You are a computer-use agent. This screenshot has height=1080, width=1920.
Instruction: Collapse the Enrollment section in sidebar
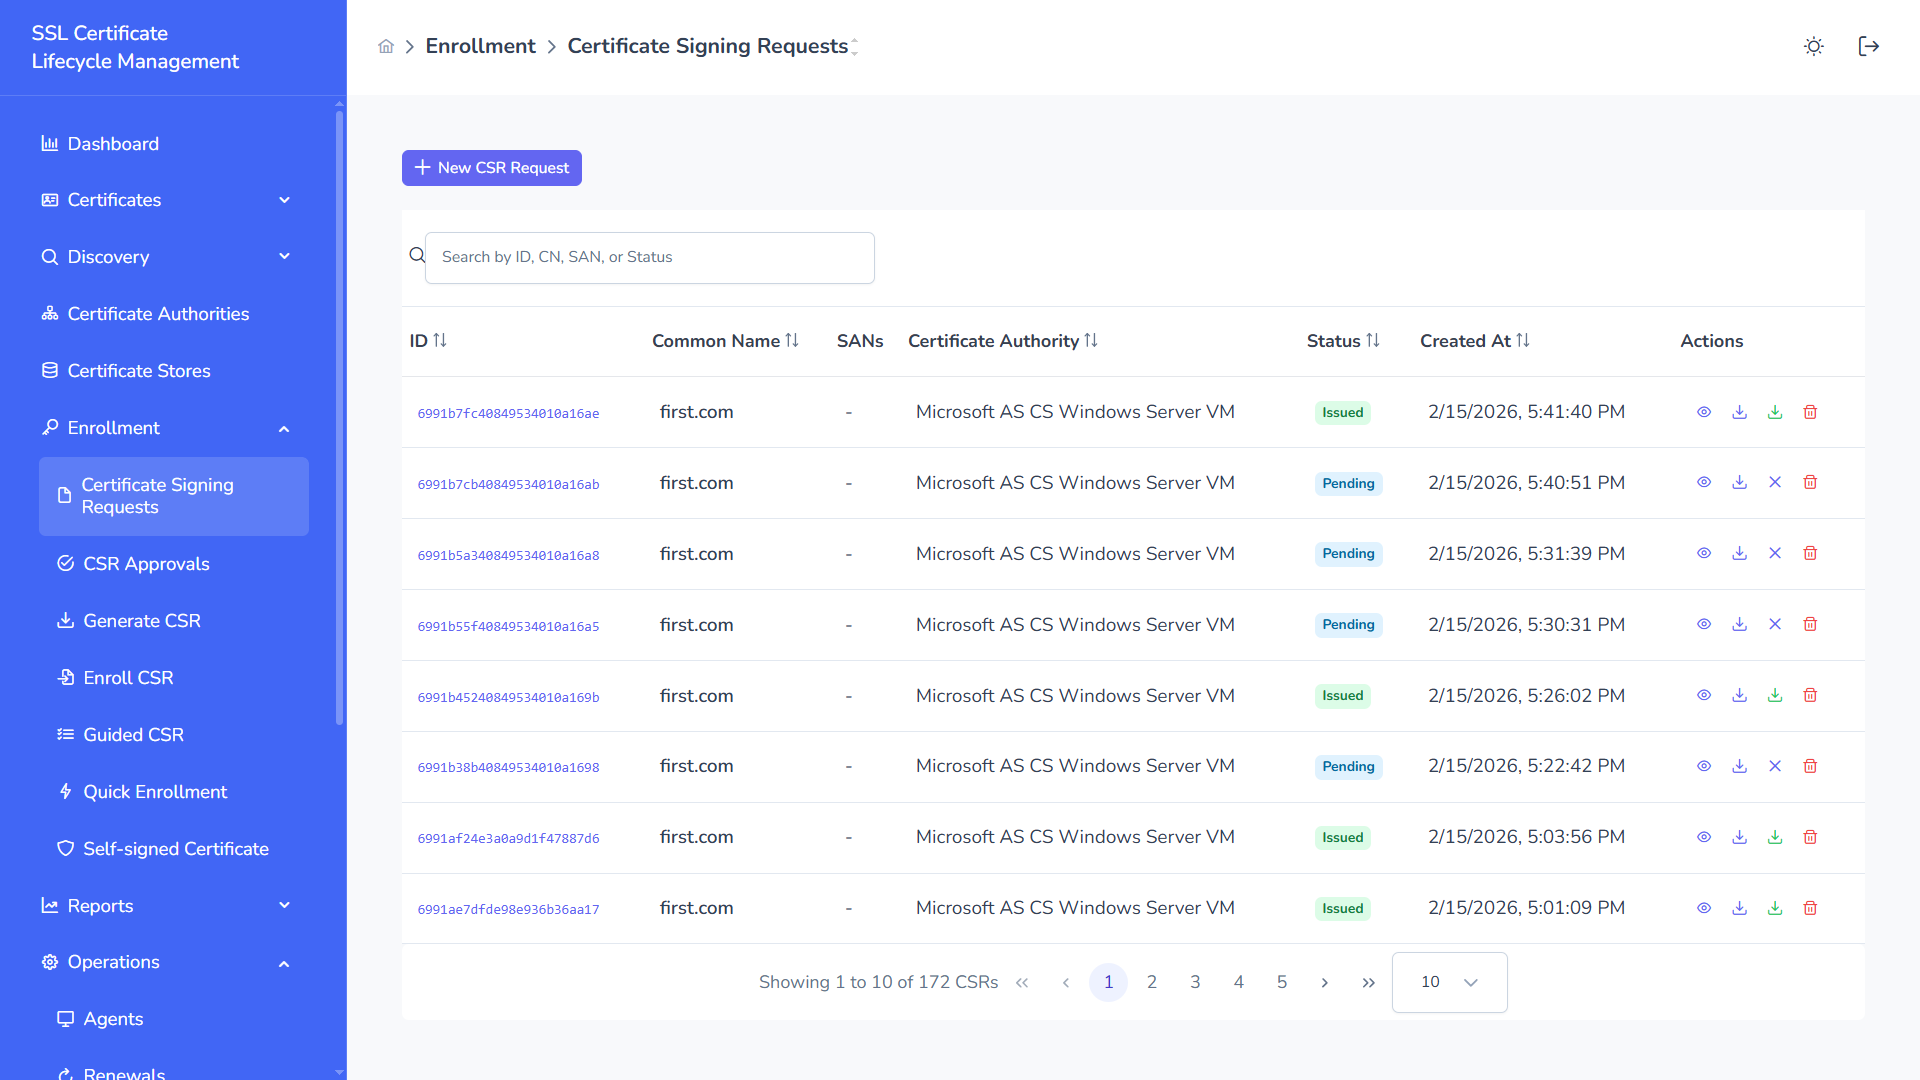[284, 428]
